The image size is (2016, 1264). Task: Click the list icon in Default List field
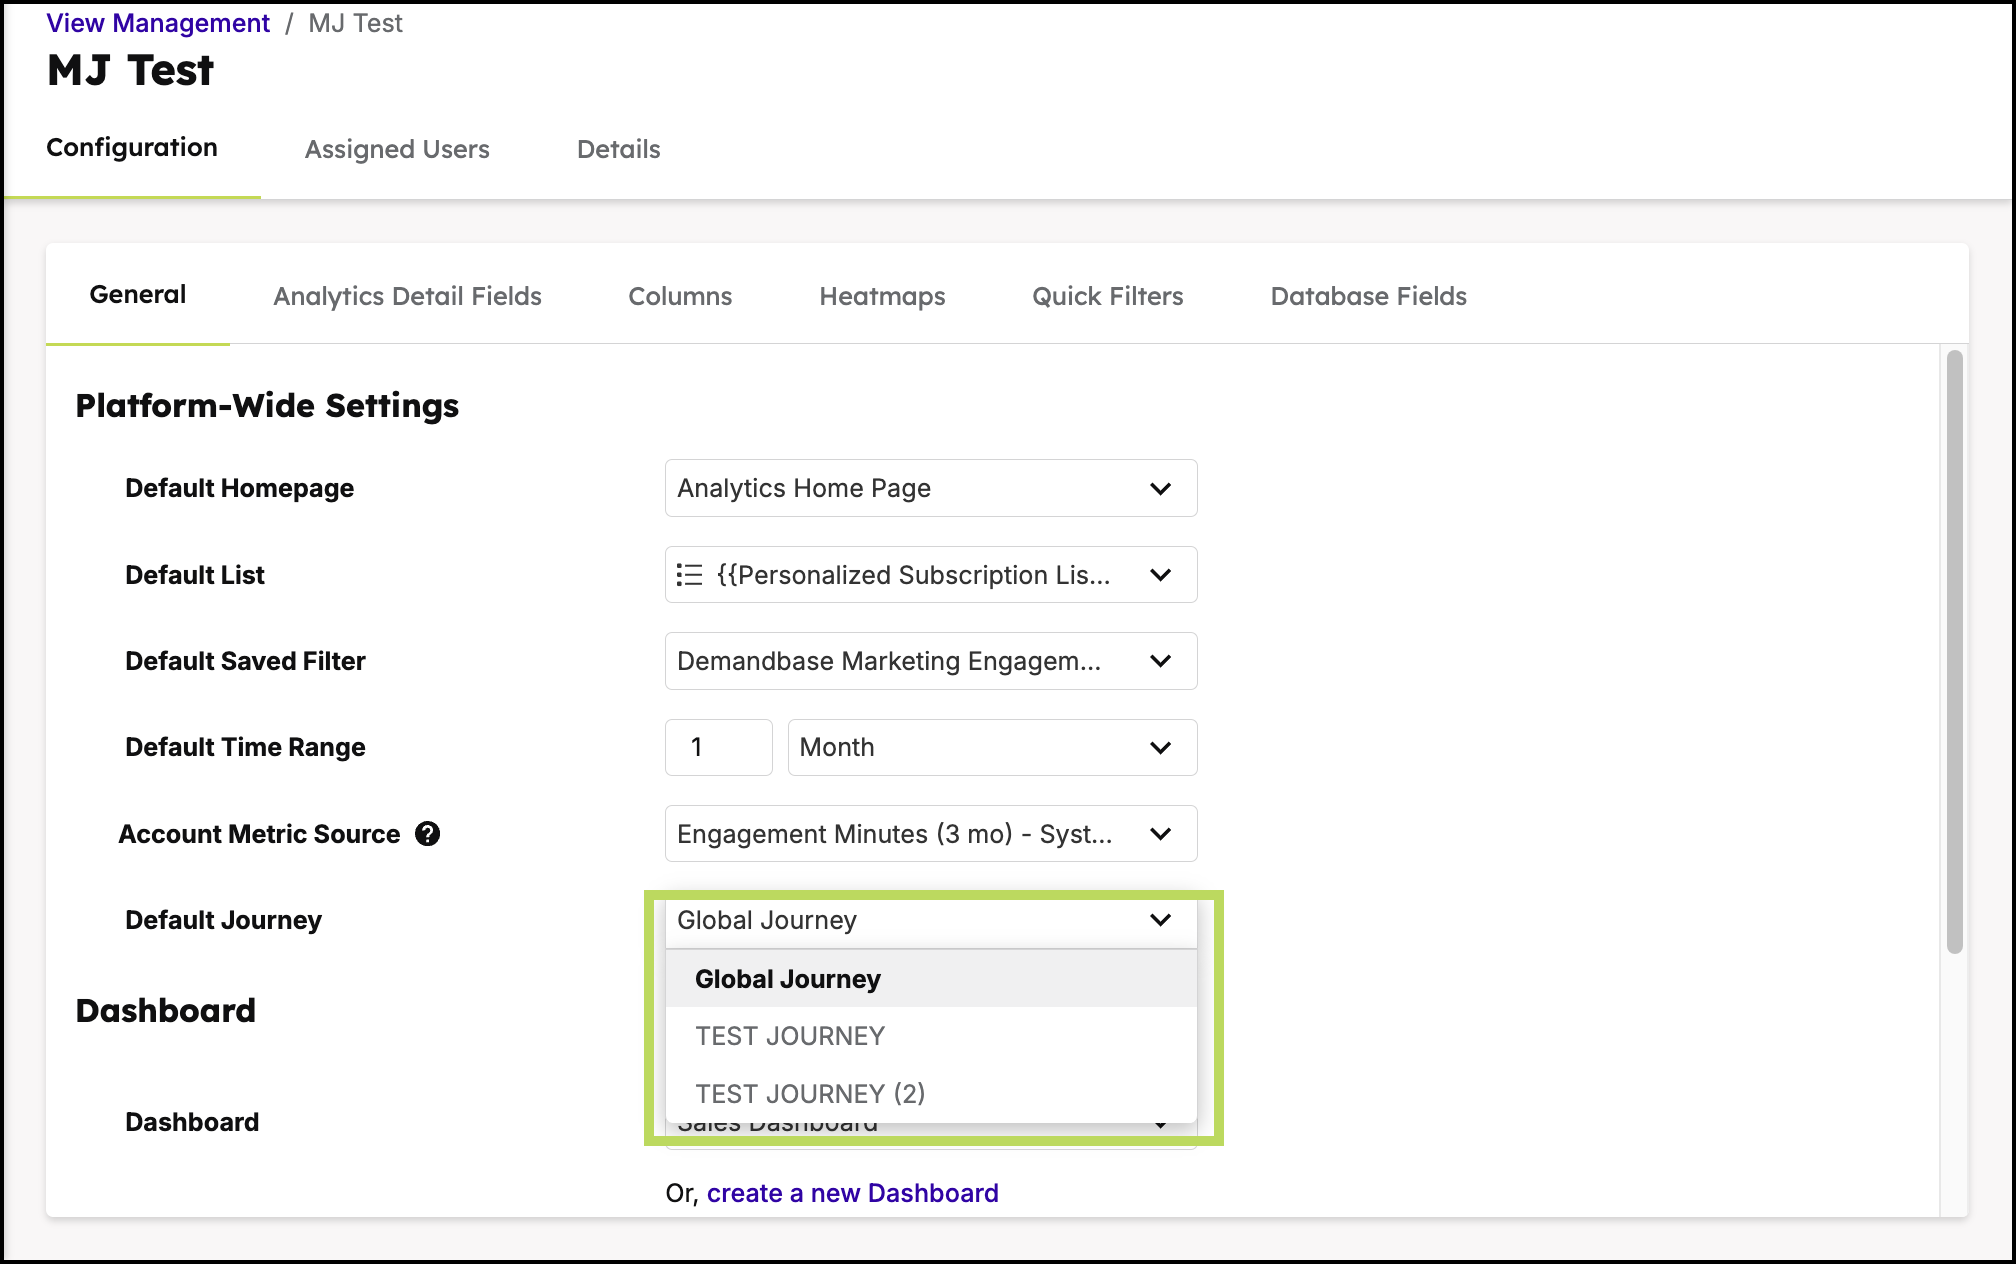pyautogui.click(x=689, y=575)
